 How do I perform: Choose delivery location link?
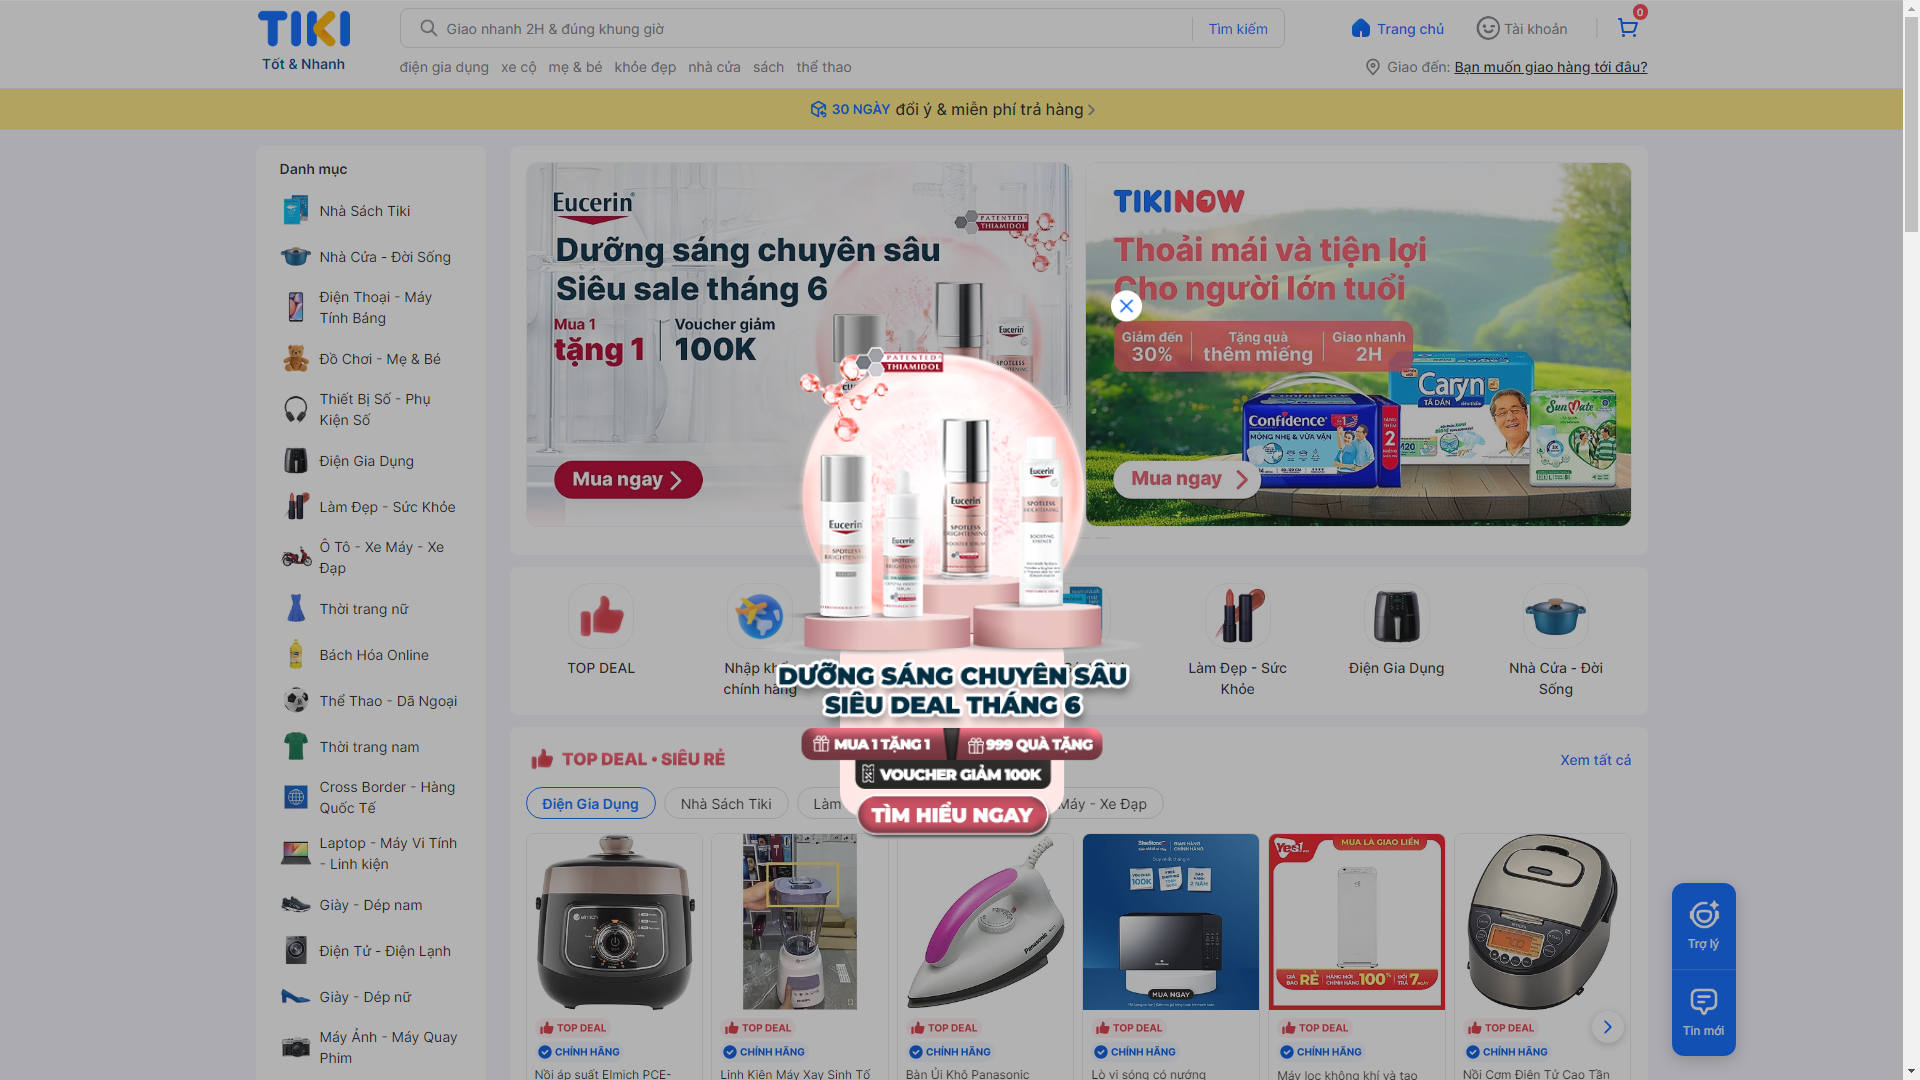(1550, 67)
